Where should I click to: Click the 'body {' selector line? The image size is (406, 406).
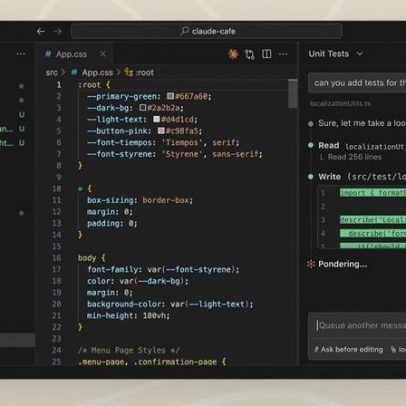pos(92,258)
